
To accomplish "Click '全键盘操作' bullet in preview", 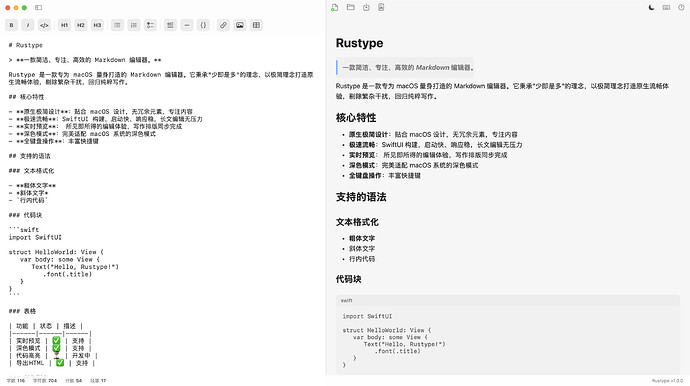I will (x=385, y=176).
